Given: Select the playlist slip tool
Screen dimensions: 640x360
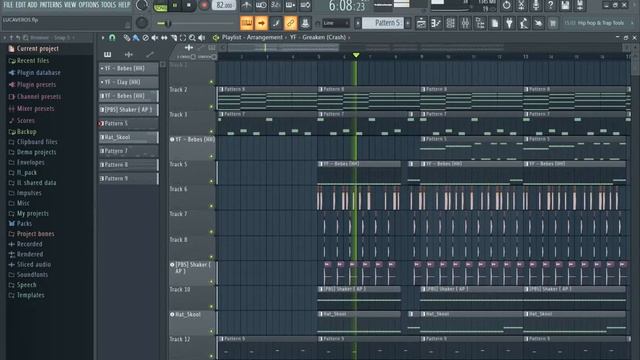Looking at the screenshot, I should 164,38.
